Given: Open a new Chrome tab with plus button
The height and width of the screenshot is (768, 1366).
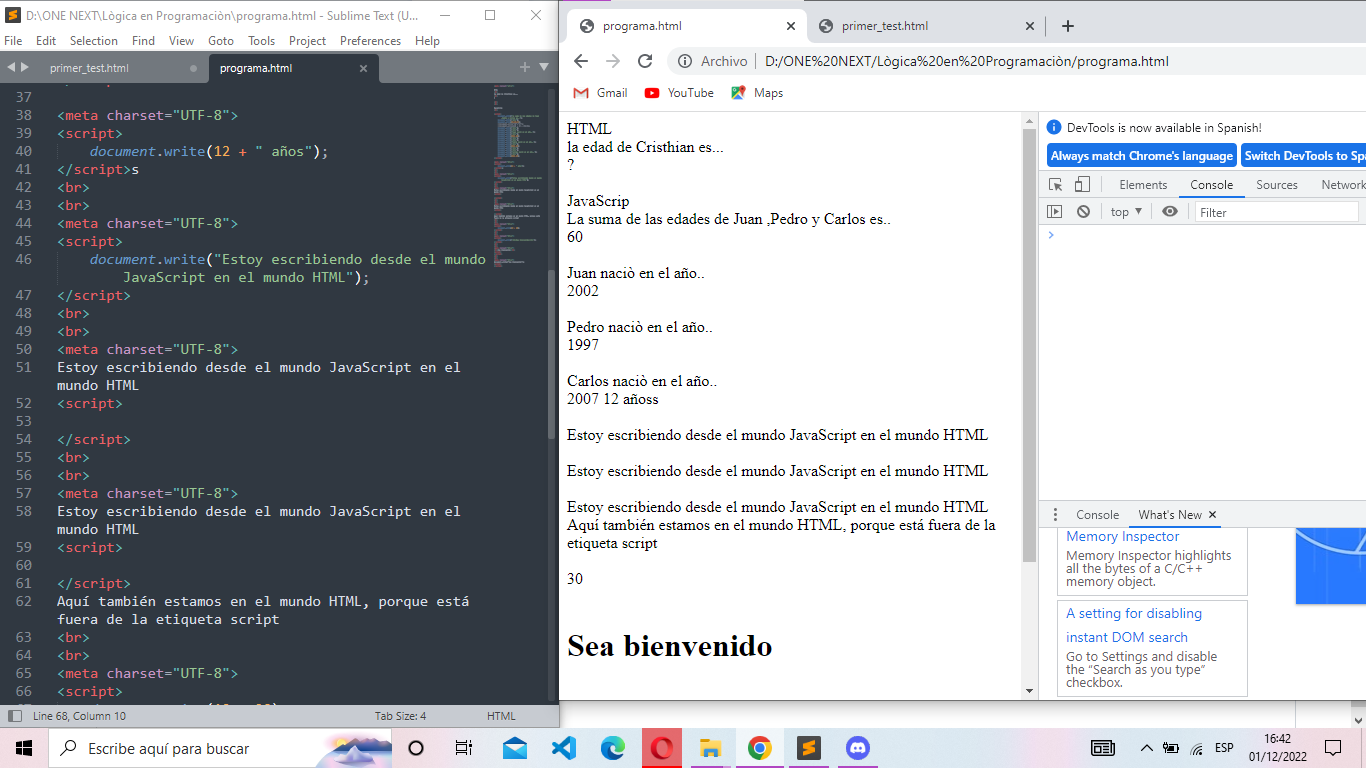Looking at the screenshot, I should pos(1067,26).
